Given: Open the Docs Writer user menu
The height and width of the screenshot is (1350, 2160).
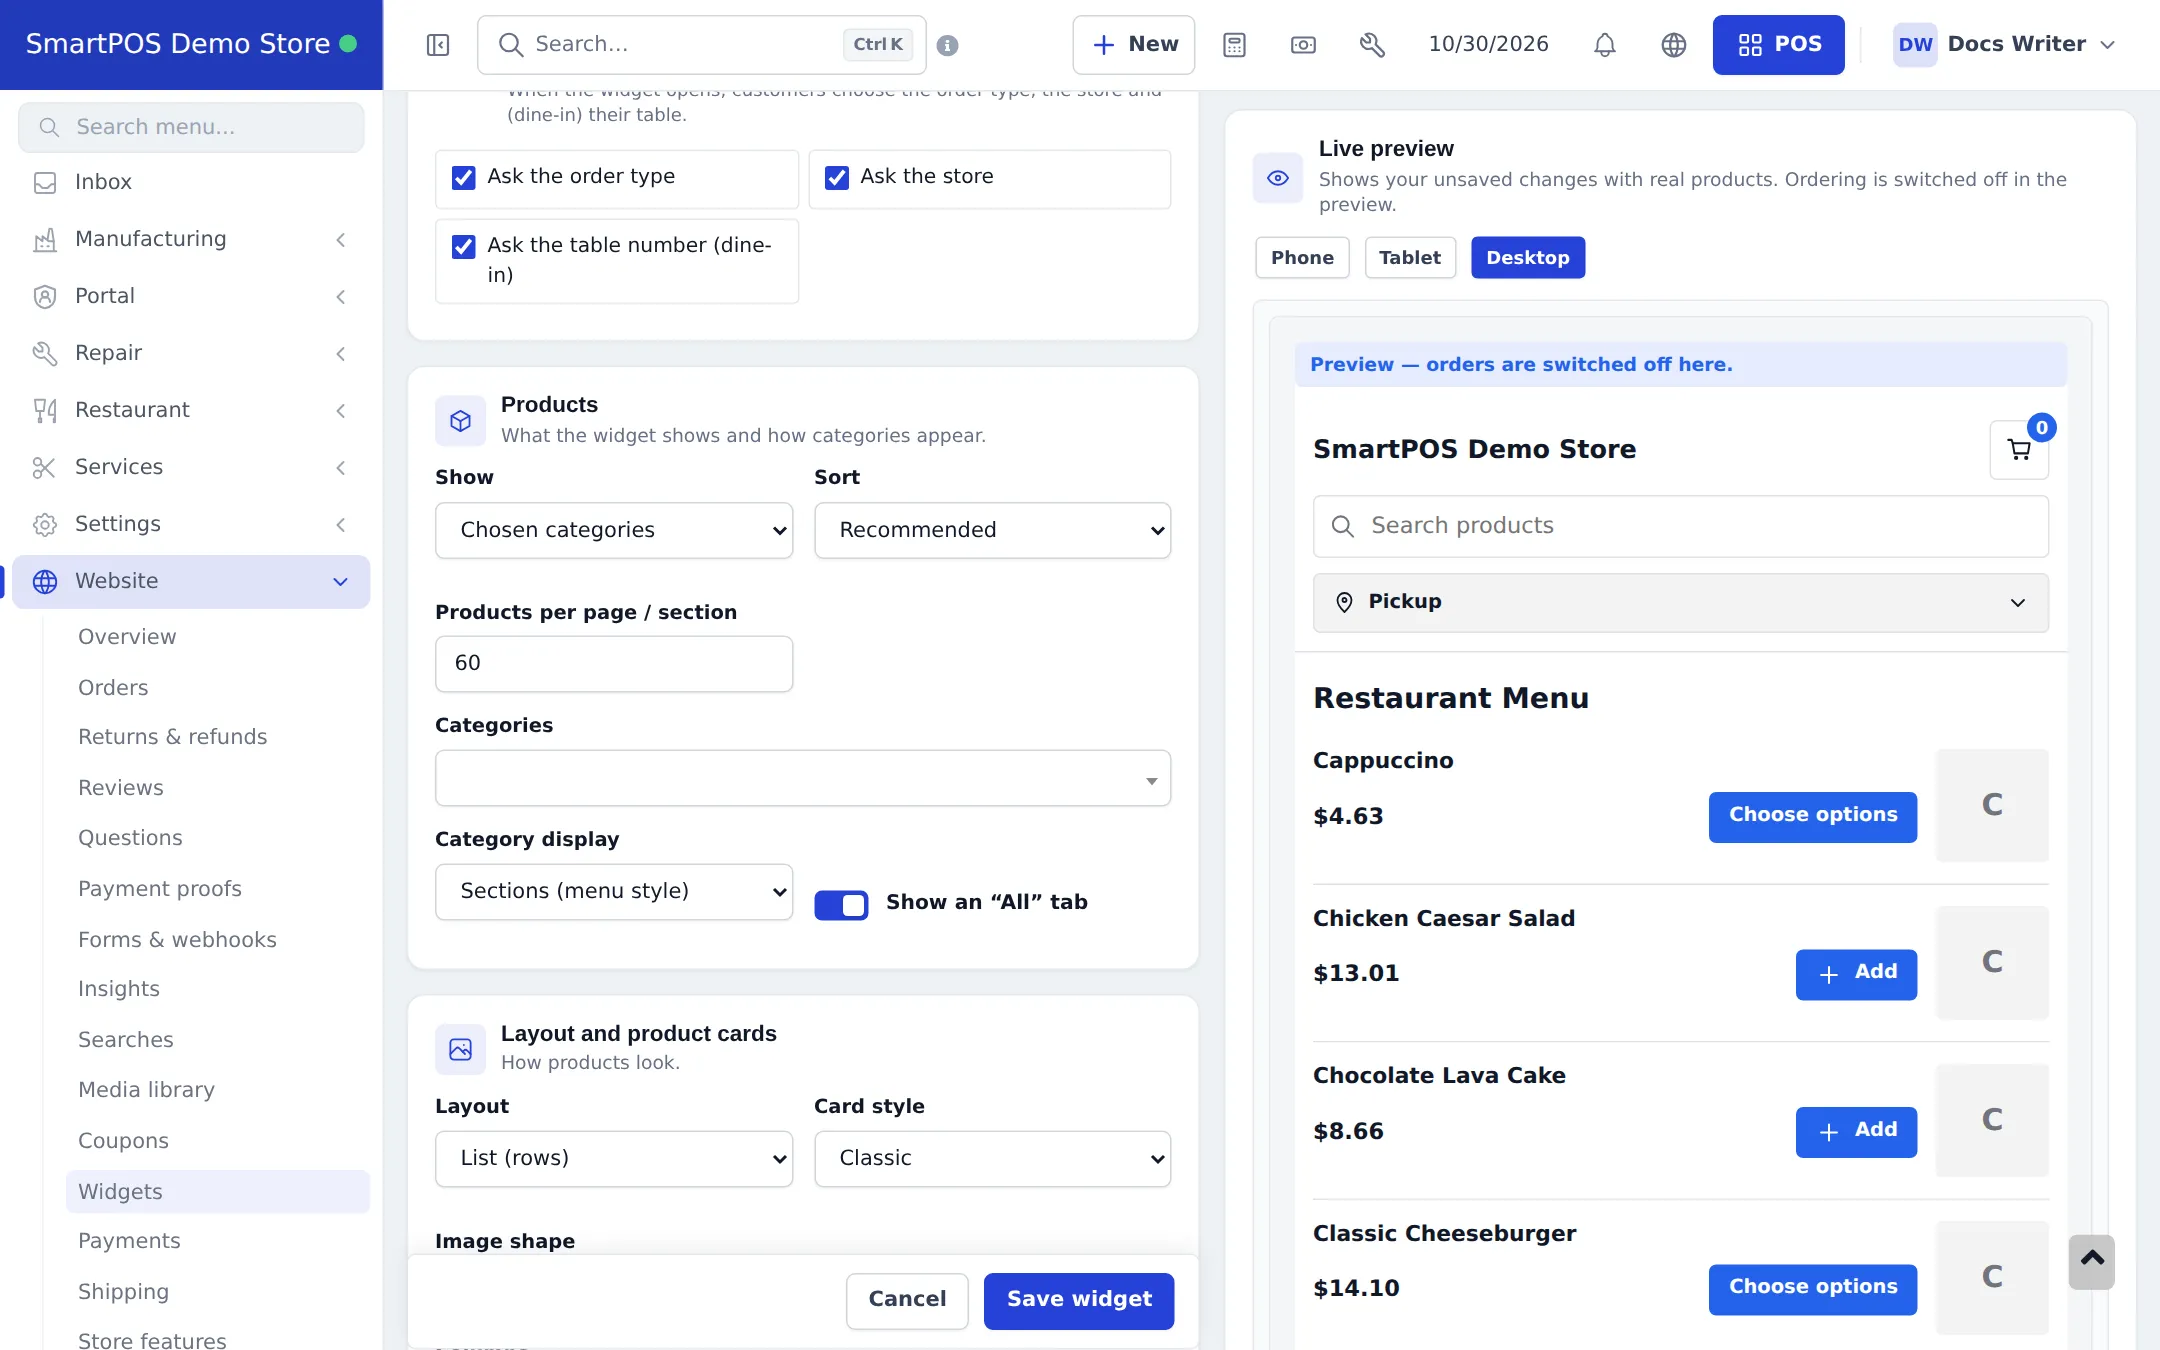Looking at the screenshot, I should click(2005, 45).
